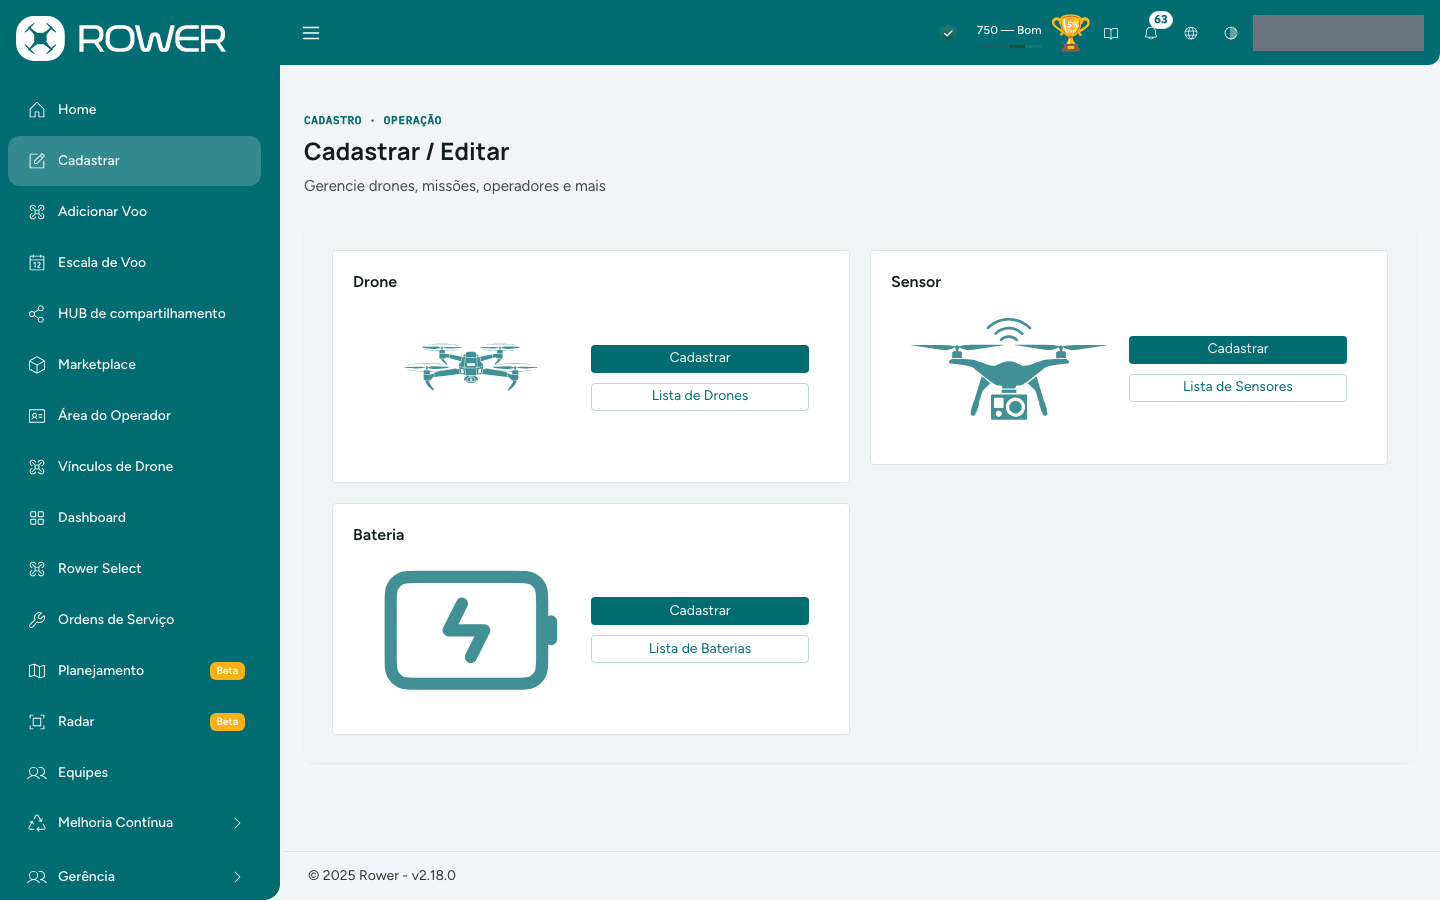Image resolution: width=1440 pixels, height=900 pixels.
Task: Toggle dark/light contrast theme icon
Action: coord(1231,33)
